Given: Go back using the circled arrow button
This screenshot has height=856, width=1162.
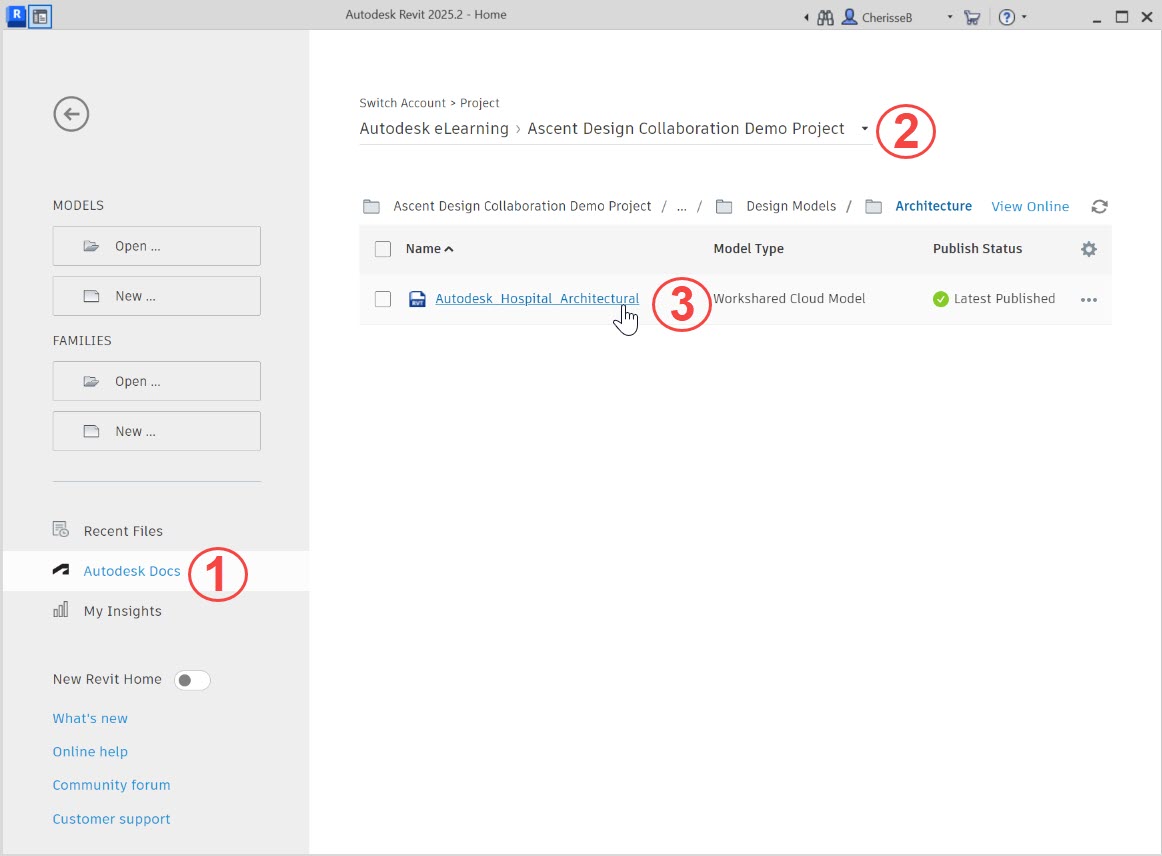Looking at the screenshot, I should click(x=71, y=114).
